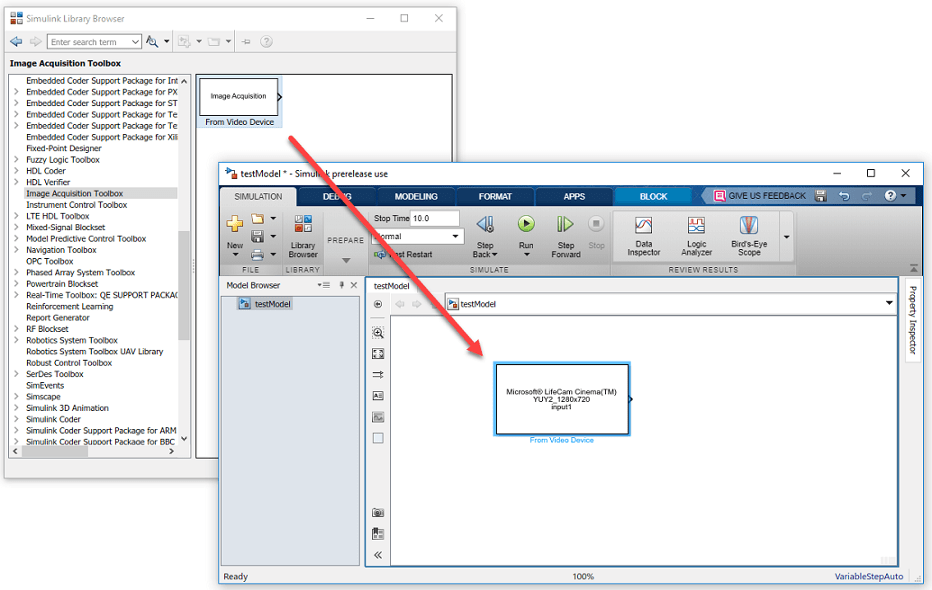Click the VariableStepAuto solver link

click(868, 576)
